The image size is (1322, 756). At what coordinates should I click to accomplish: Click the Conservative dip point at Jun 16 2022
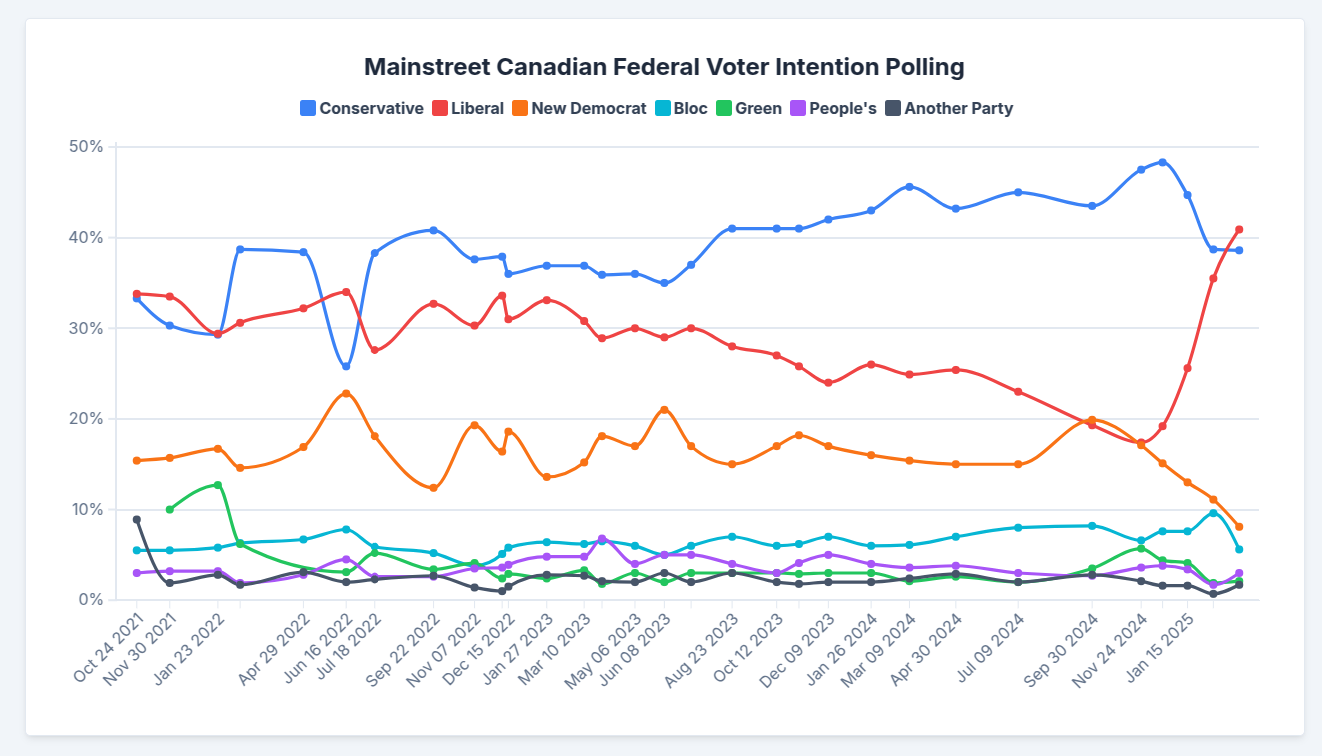point(346,366)
